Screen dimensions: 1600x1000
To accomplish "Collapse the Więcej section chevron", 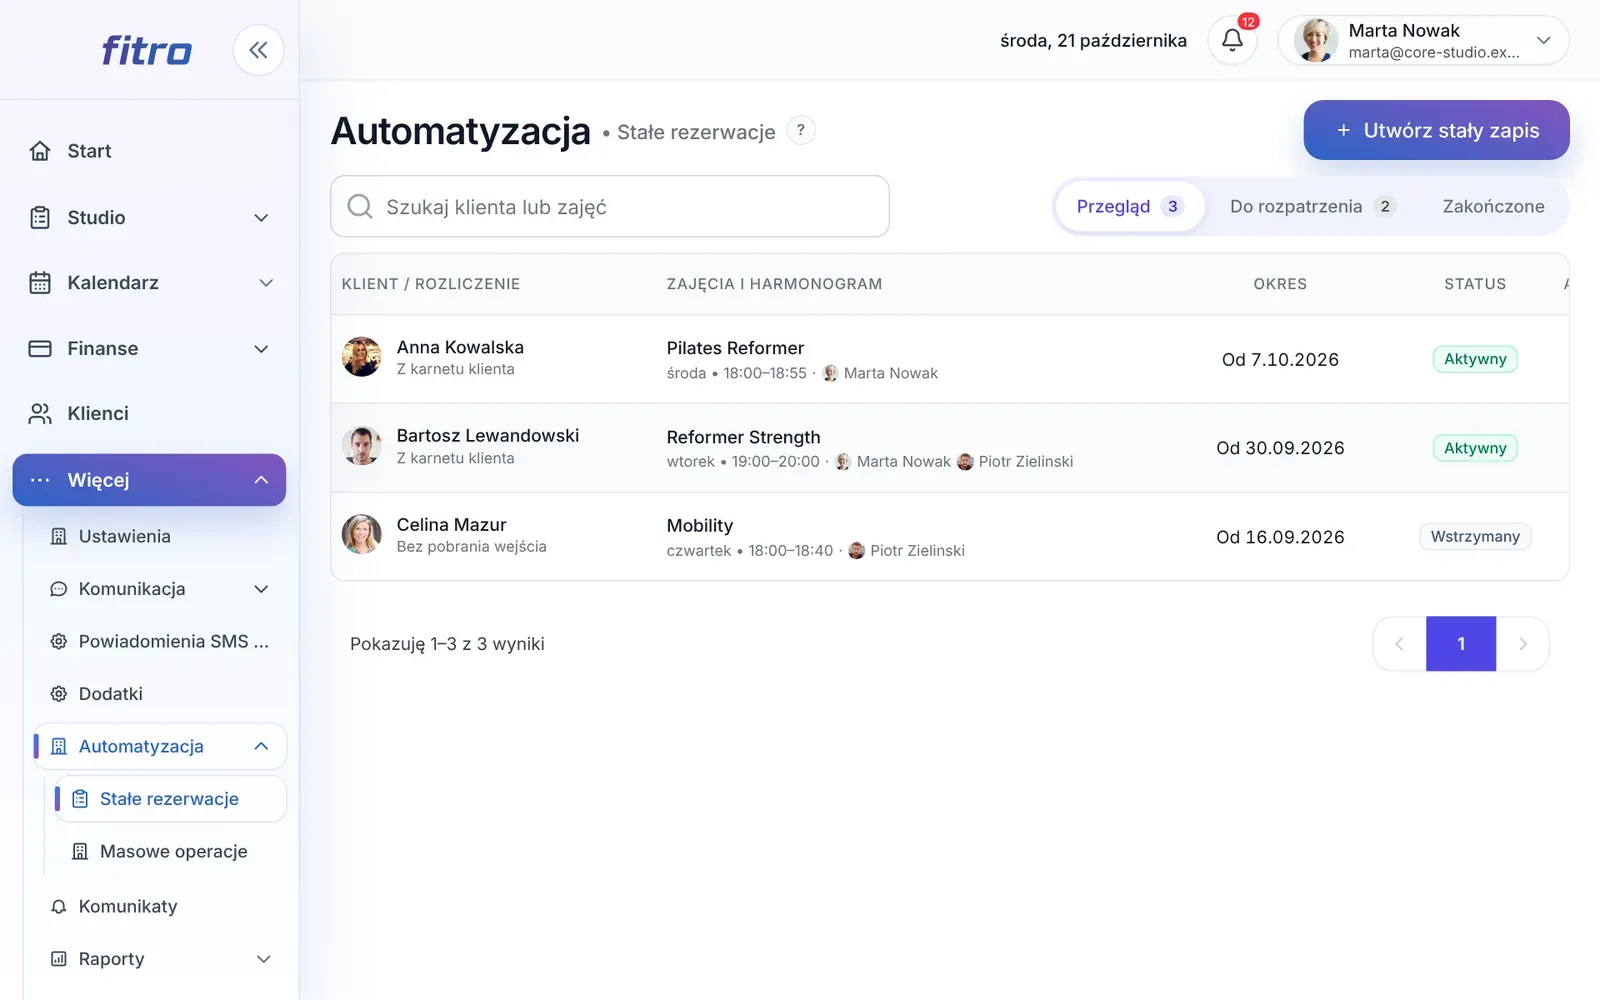I will tap(261, 480).
